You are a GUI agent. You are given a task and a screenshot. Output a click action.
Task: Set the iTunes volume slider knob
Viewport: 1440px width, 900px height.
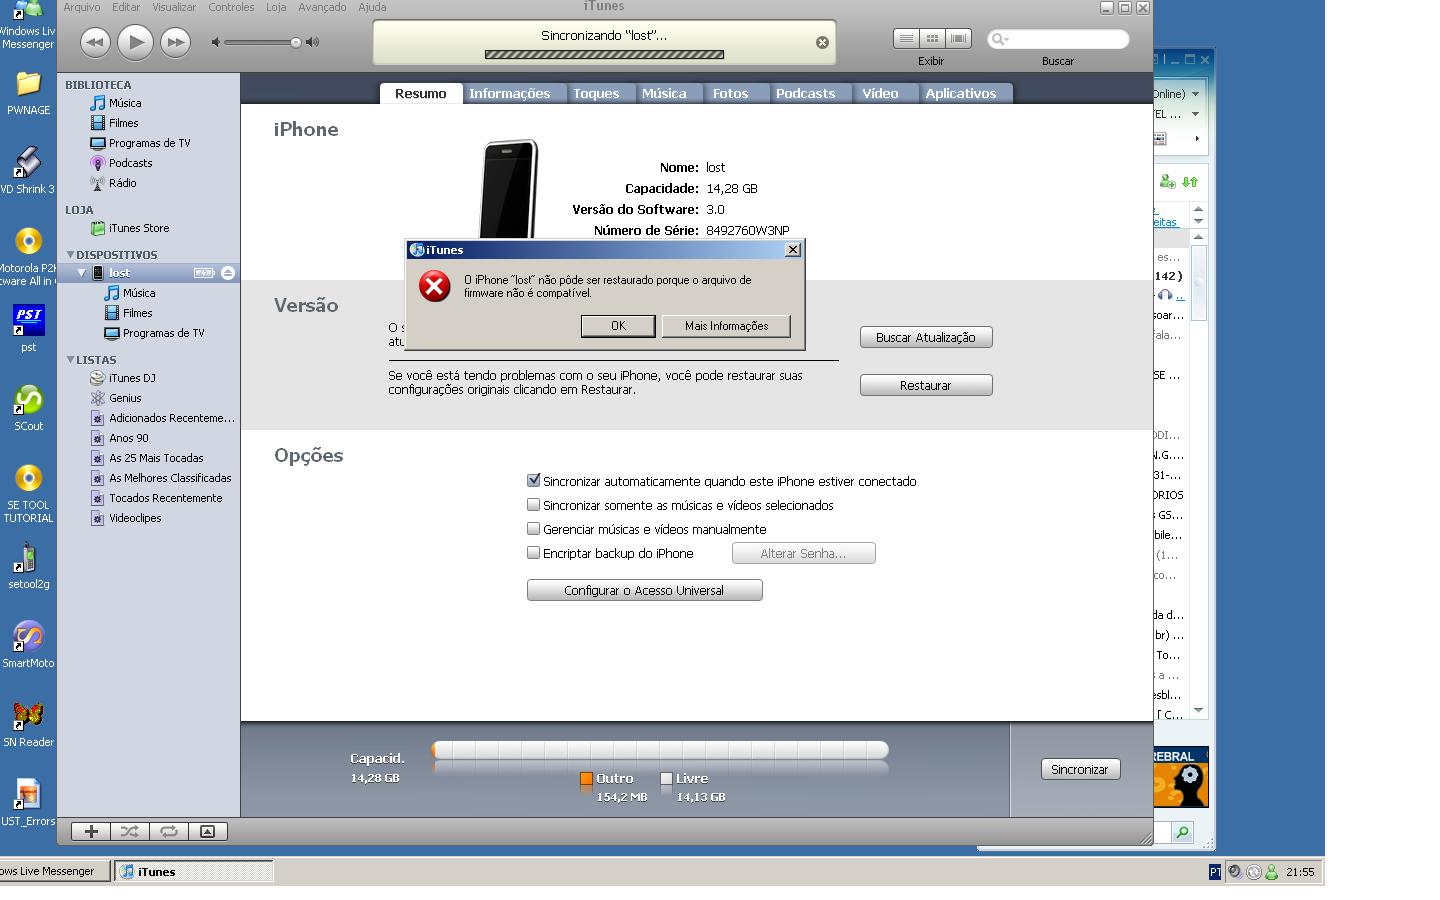[296, 42]
